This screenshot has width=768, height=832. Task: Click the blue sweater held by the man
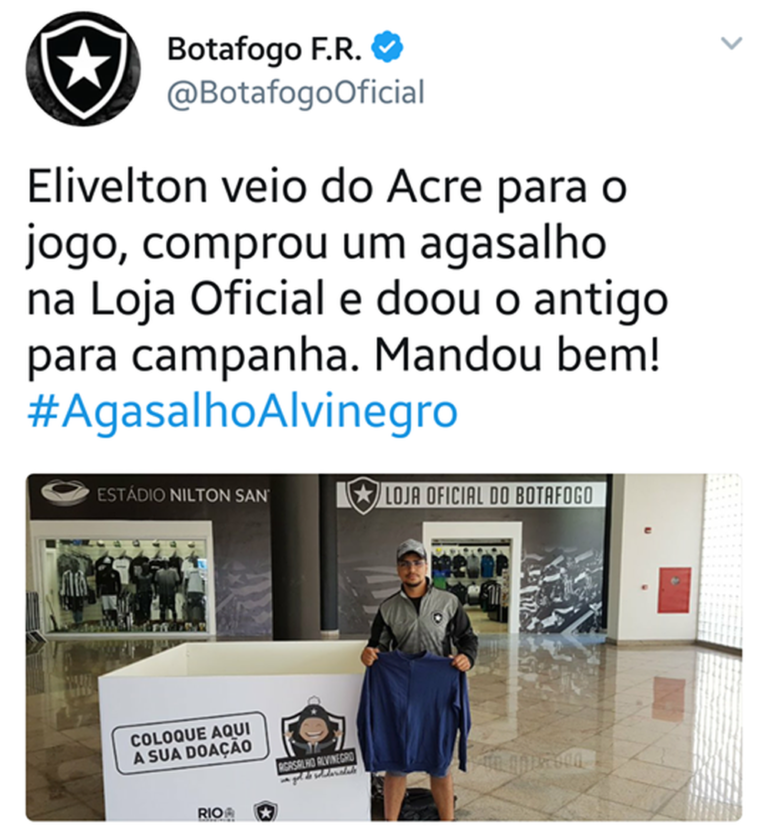(x=413, y=712)
